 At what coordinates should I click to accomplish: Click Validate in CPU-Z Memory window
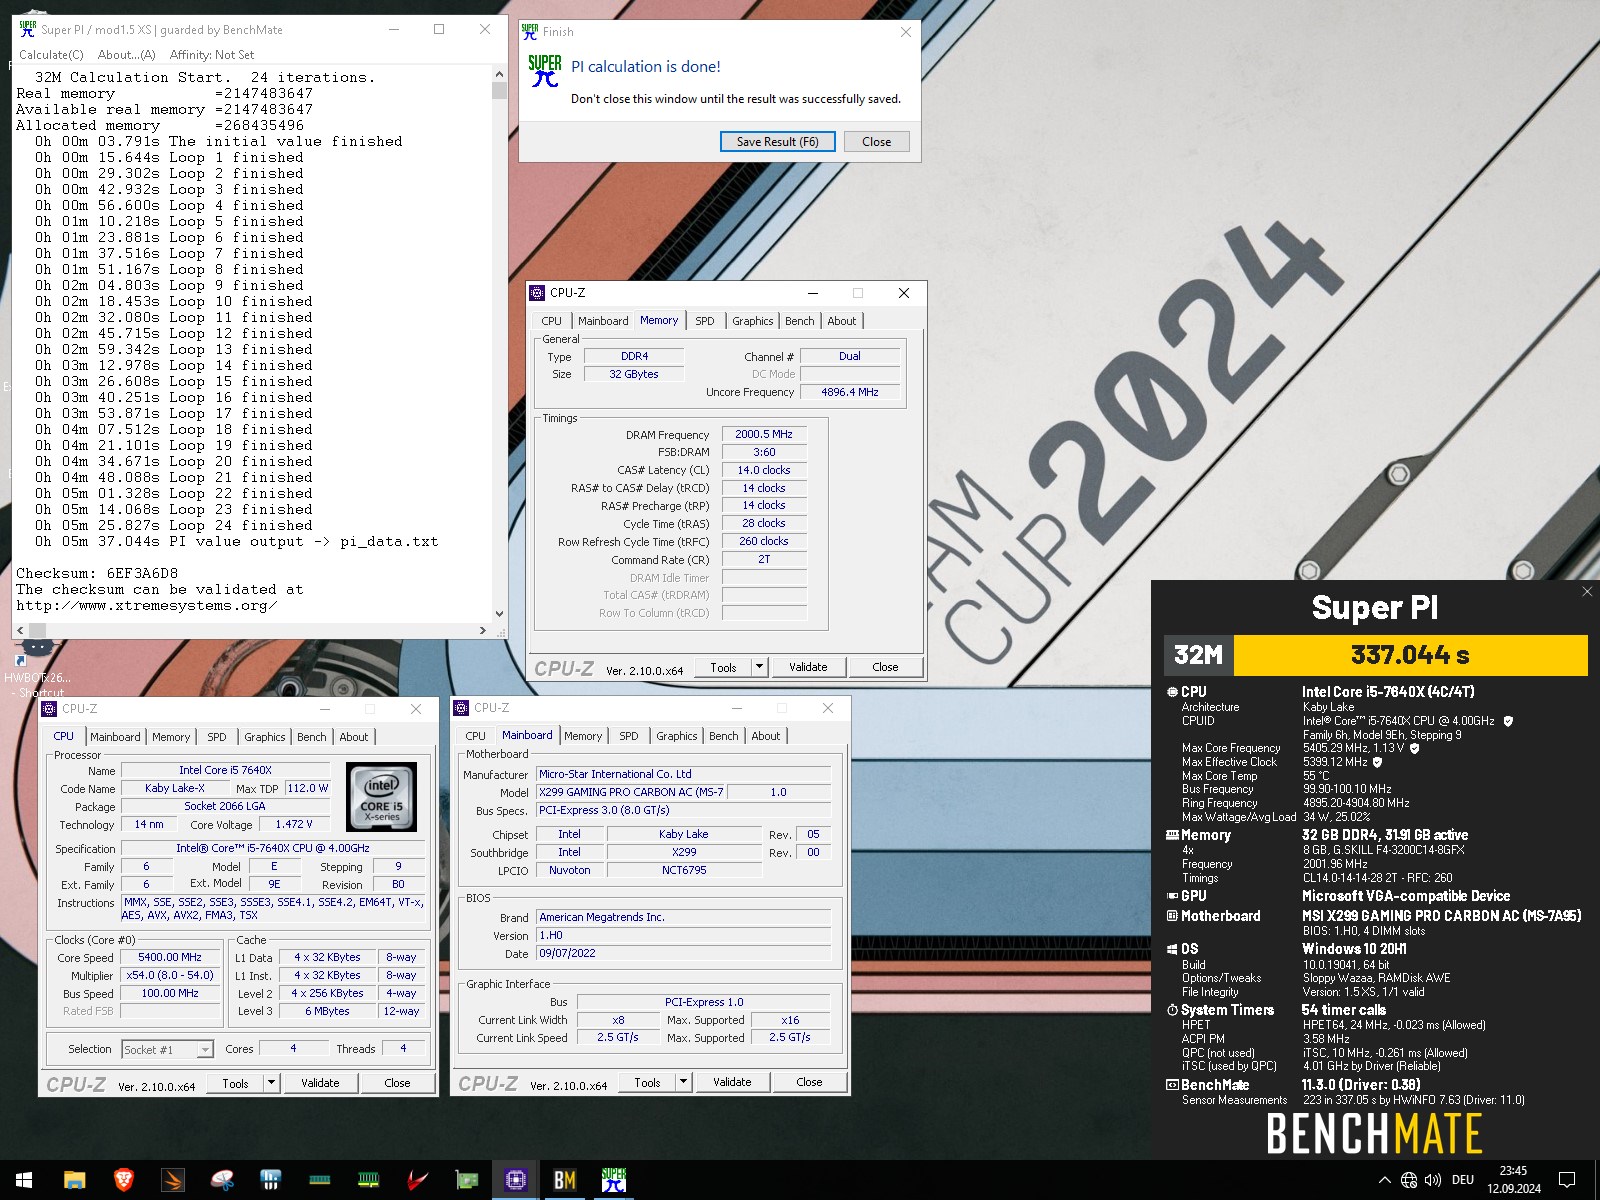808,667
